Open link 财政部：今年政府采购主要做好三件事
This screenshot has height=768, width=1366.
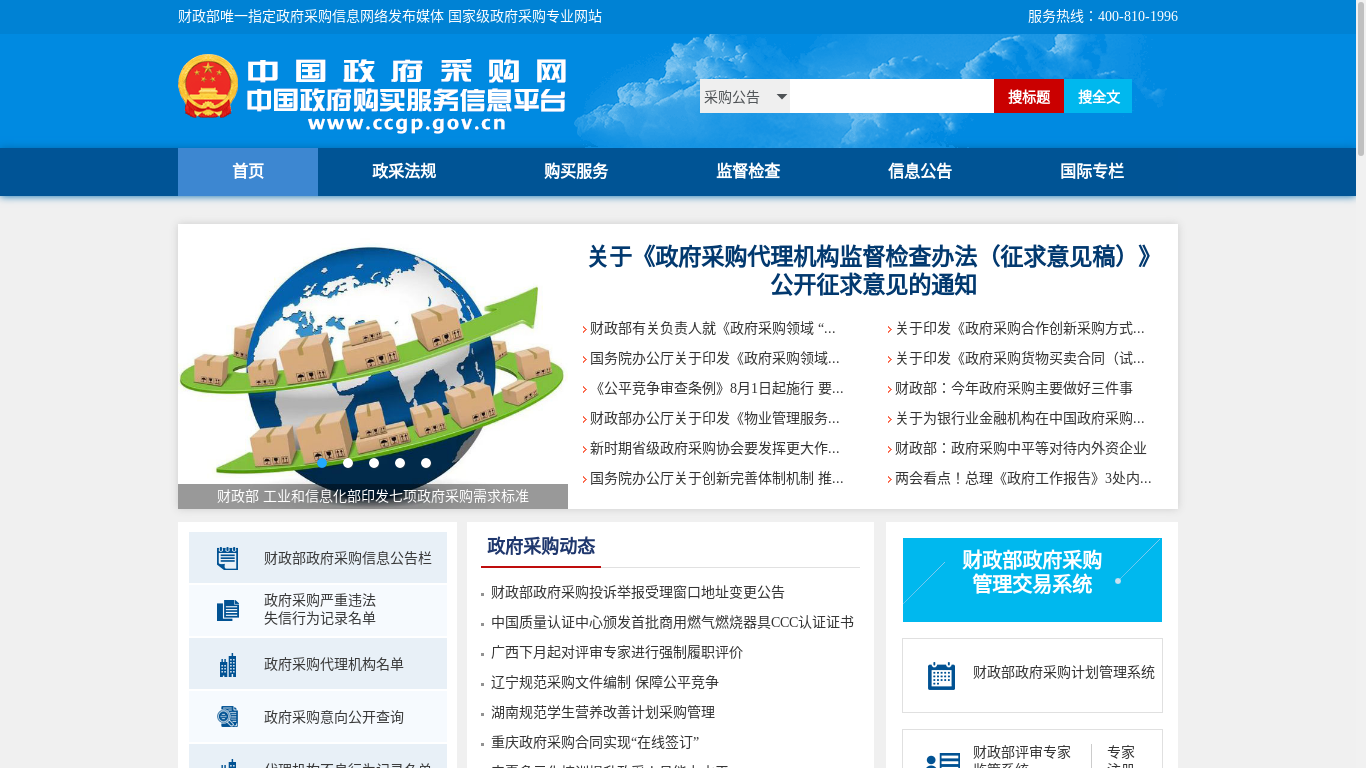point(1013,388)
